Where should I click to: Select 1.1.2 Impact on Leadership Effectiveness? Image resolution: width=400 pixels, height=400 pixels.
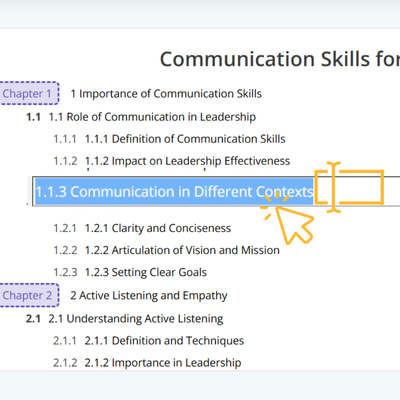click(x=187, y=161)
